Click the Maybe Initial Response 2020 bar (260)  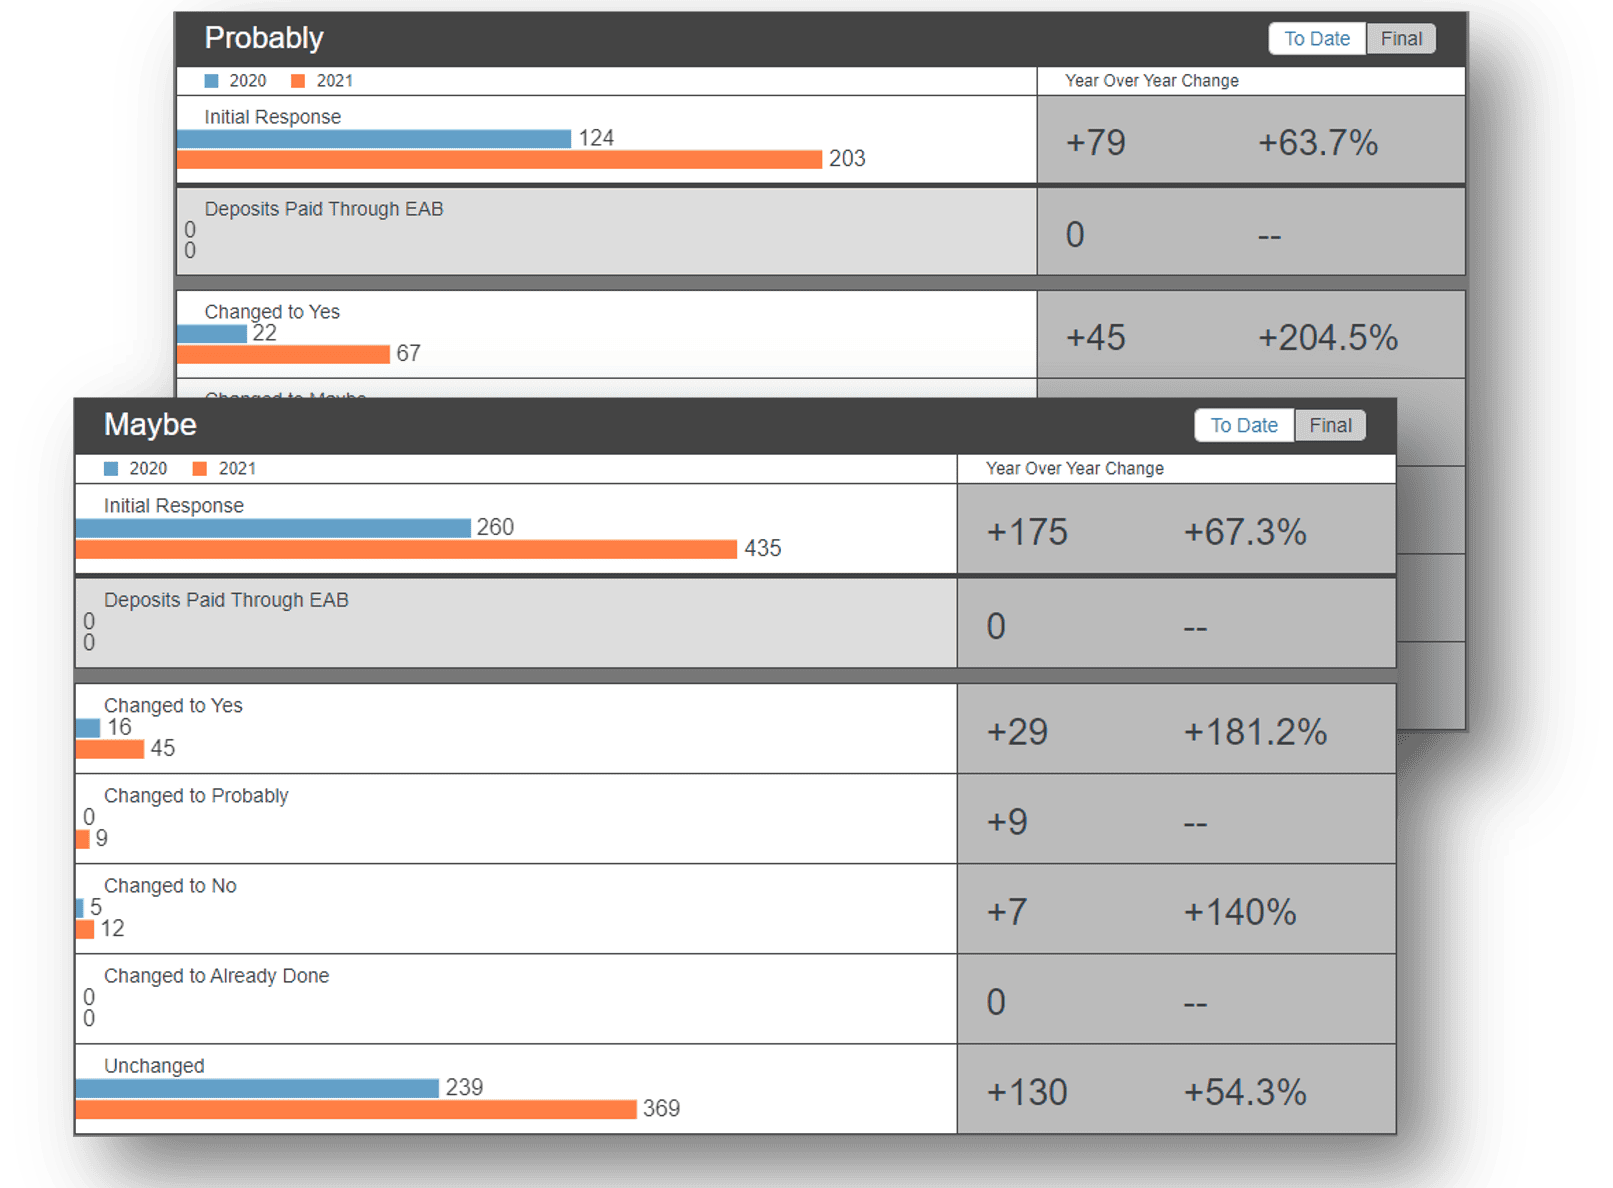(273, 528)
